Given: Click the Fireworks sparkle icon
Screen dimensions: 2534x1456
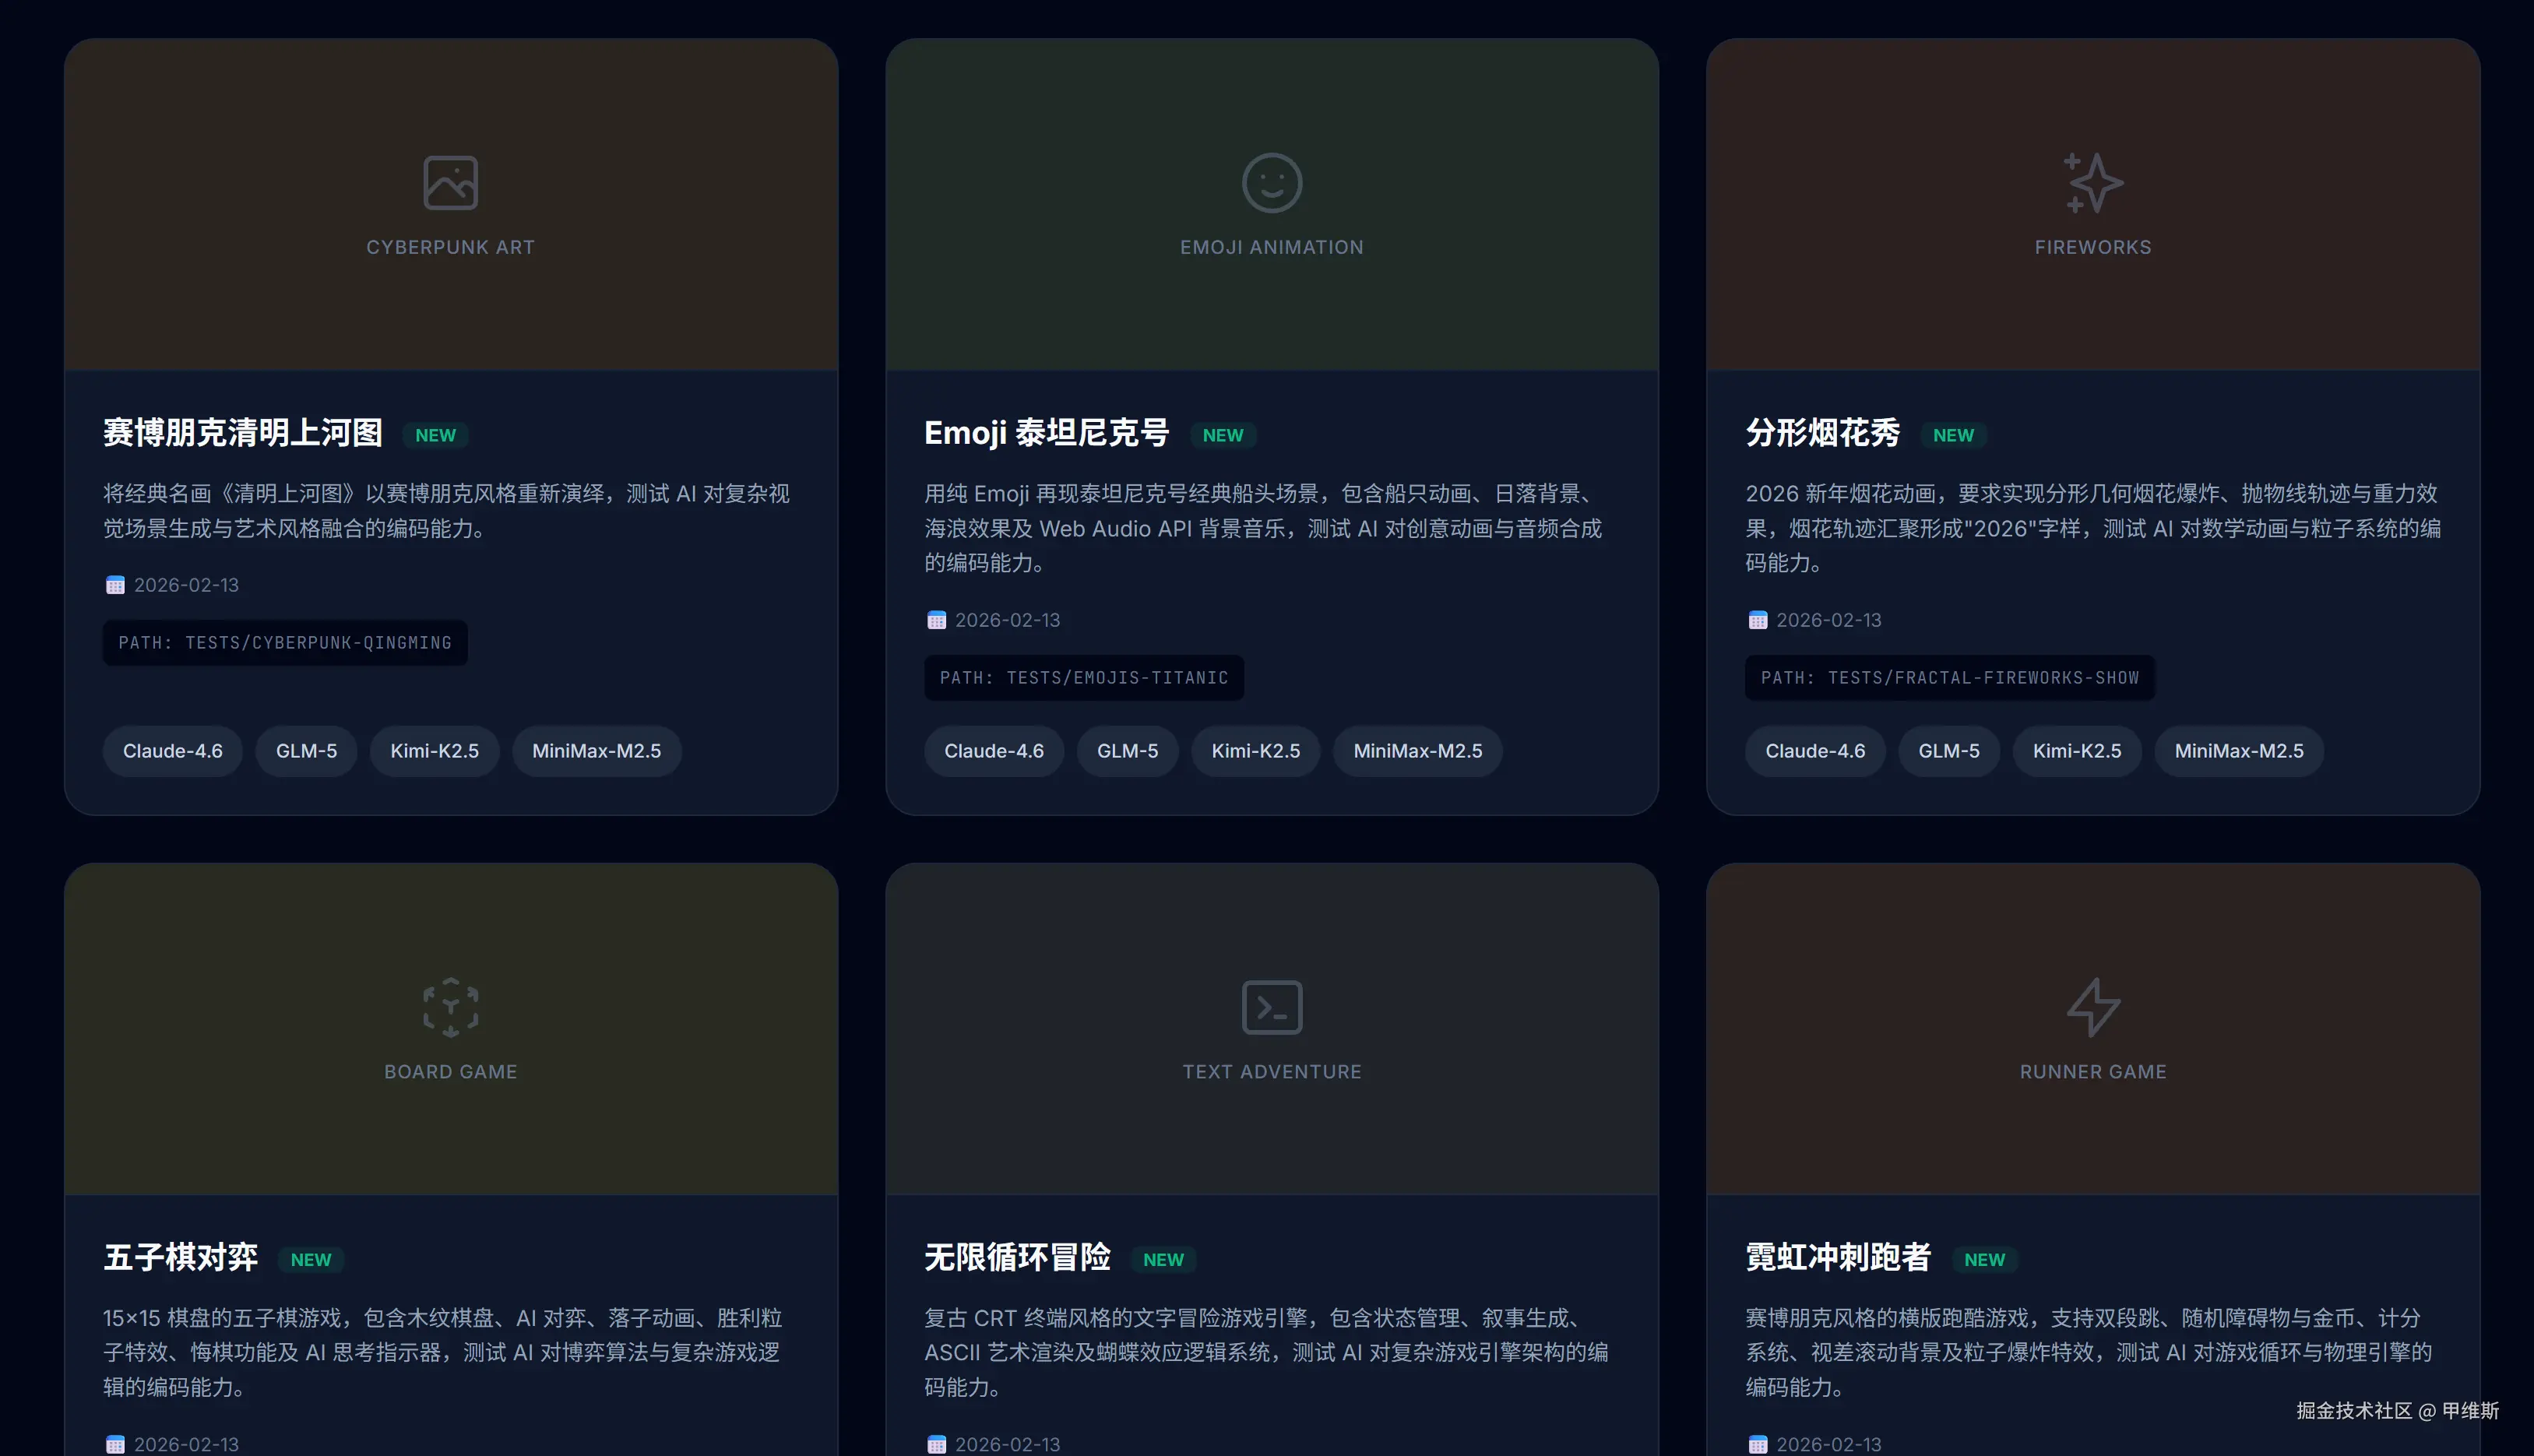Looking at the screenshot, I should click(x=2092, y=183).
